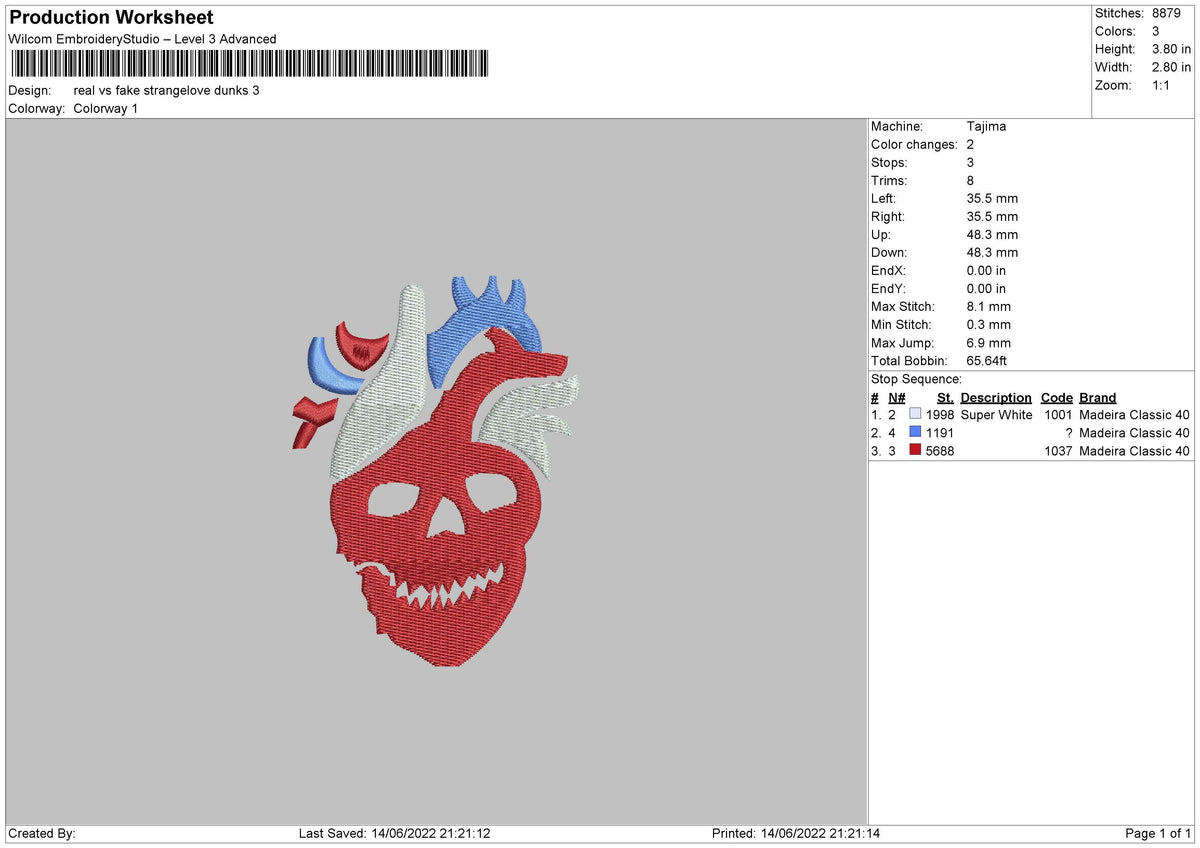
Task: Click the 'Description' column header
Action: pos(996,397)
